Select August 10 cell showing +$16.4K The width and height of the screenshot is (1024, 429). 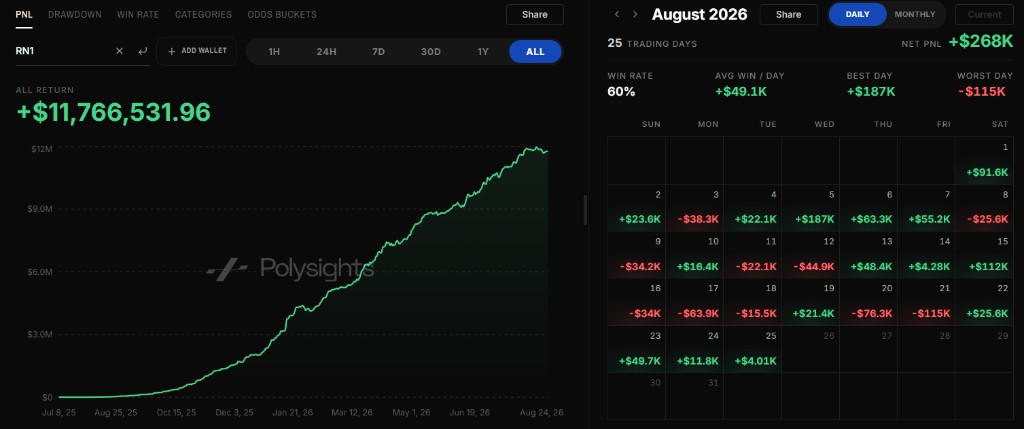point(694,255)
